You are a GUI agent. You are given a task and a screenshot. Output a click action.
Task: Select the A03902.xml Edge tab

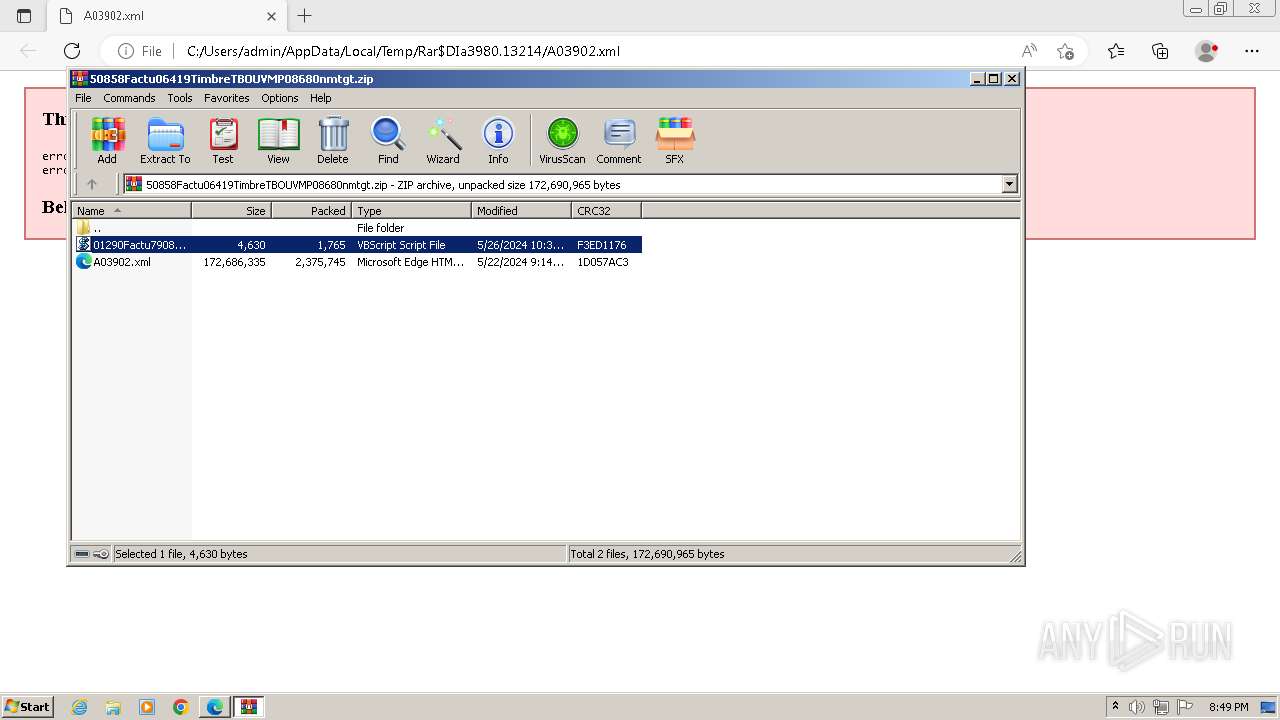[x=166, y=16]
